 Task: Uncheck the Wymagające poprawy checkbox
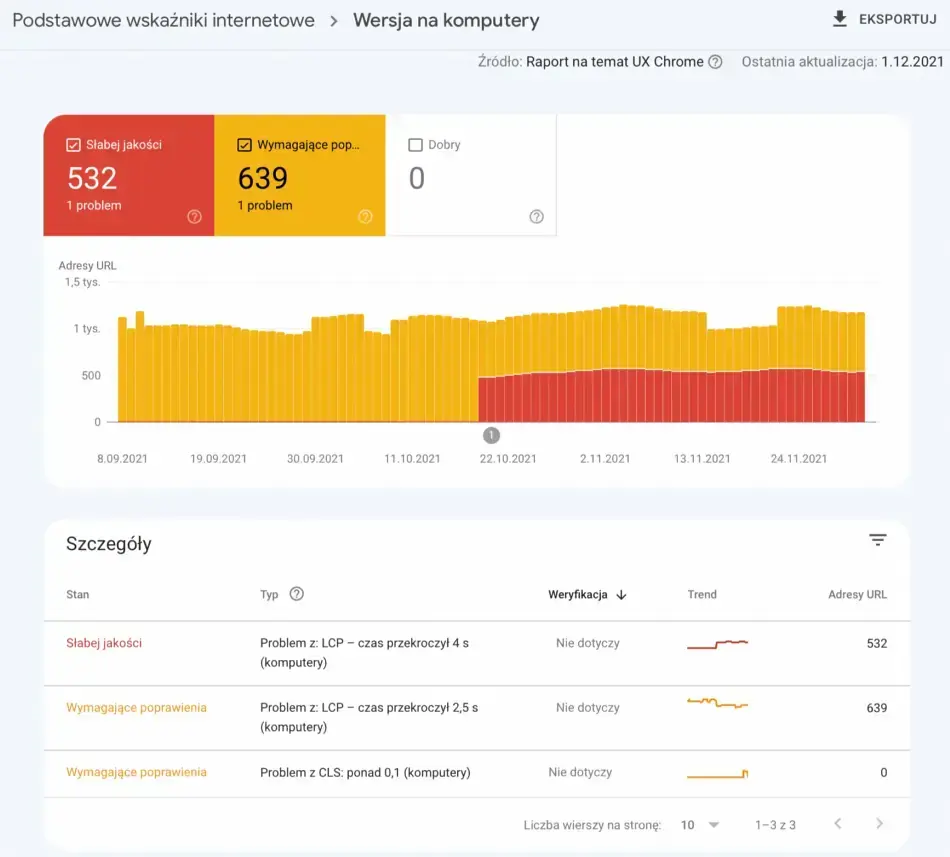tap(244, 145)
